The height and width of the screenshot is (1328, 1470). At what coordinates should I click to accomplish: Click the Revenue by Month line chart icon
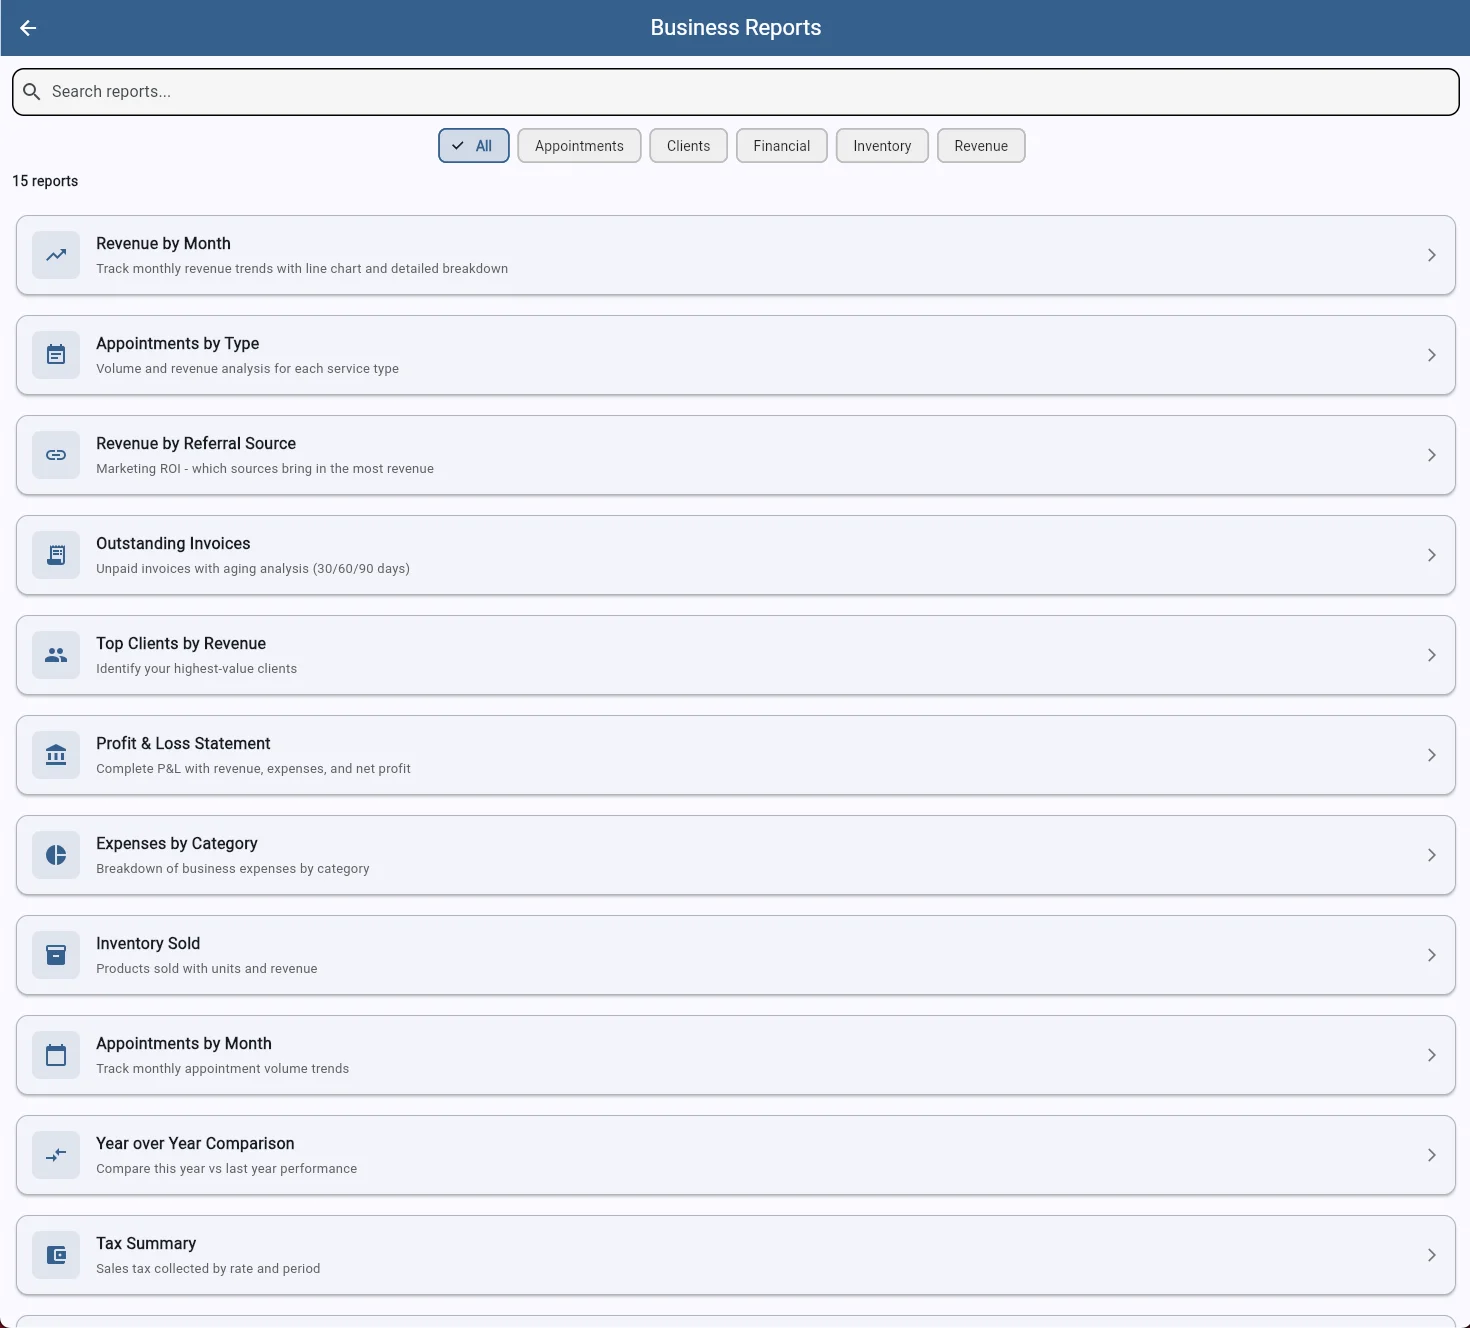[x=55, y=255]
